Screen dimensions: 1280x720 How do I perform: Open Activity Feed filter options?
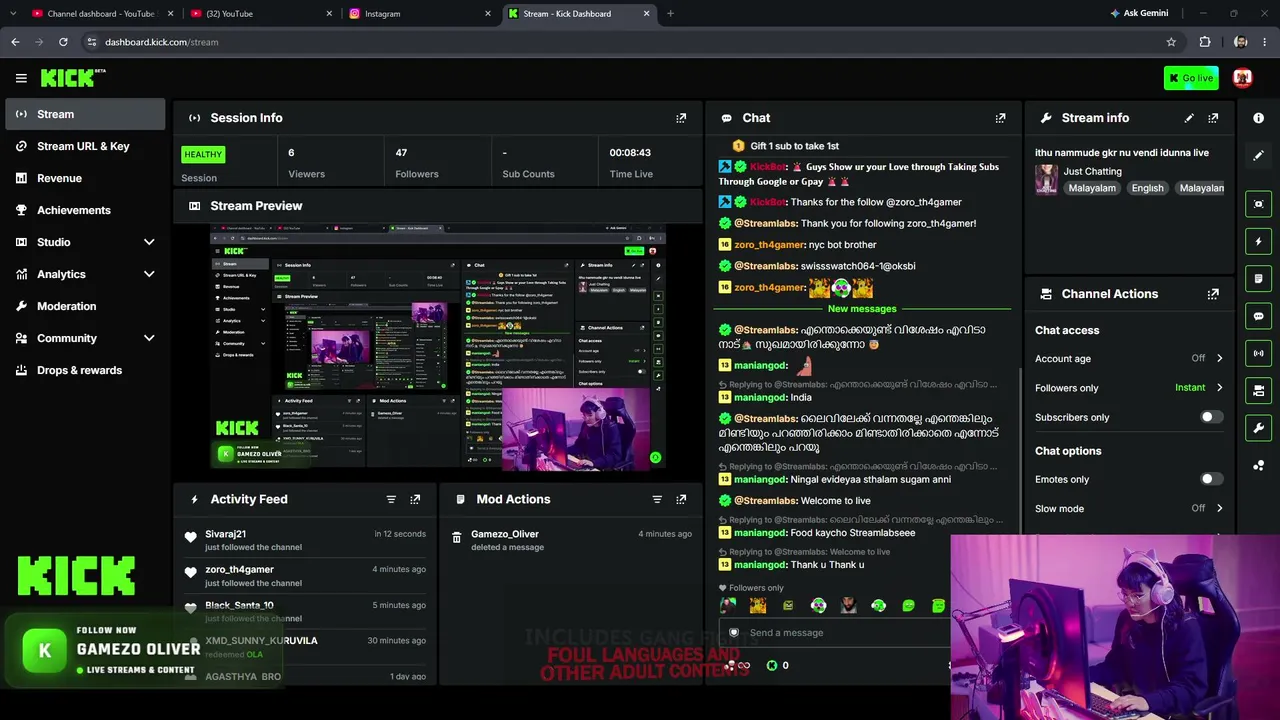click(x=391, y=499)
